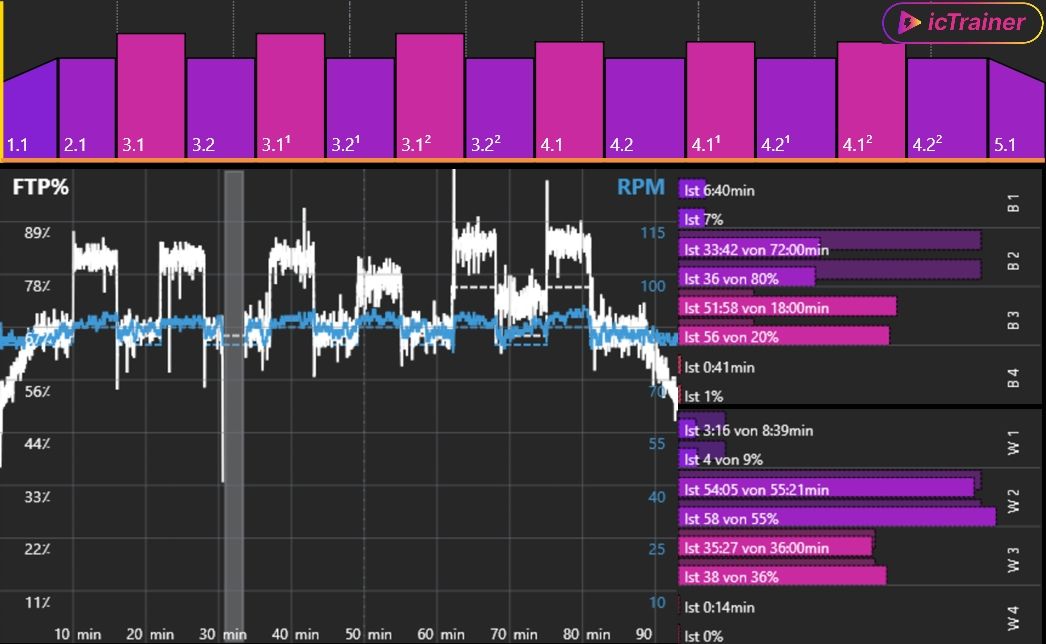Screen dimensions: 1046x644
Task: Click the 'Ist 56 von 20%' bar
Action: click(784, 337)
